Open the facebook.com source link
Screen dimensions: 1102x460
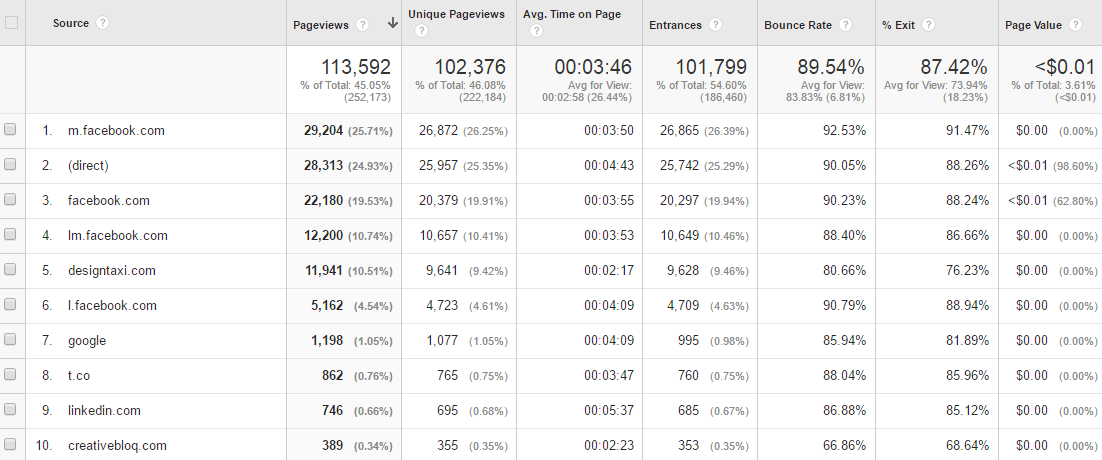coord(109,201)
